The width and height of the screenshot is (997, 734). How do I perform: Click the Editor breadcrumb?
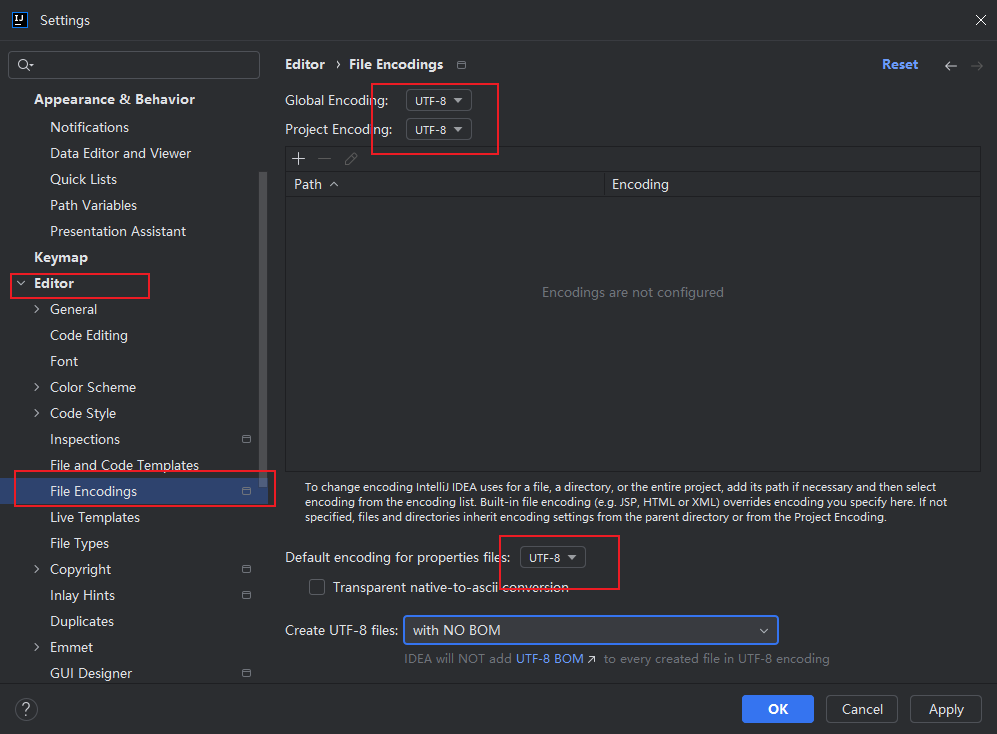coord(305,65)
